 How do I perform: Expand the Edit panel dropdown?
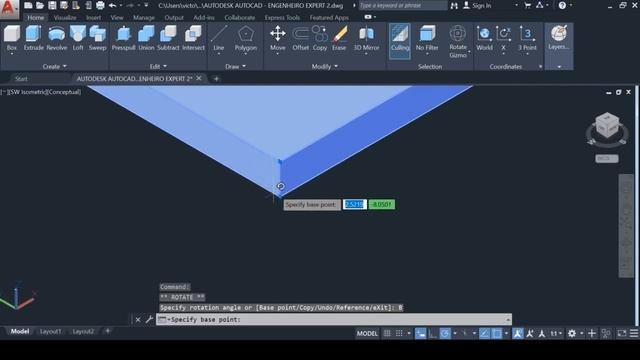coord(158,66)
